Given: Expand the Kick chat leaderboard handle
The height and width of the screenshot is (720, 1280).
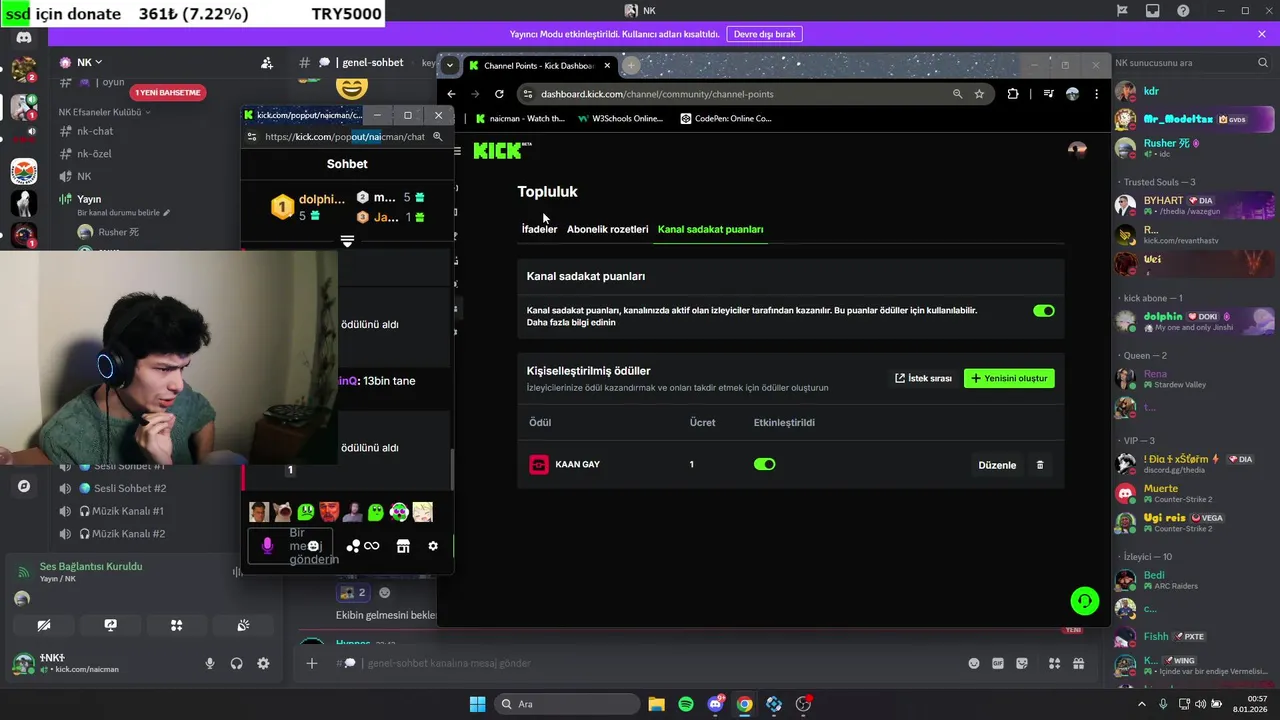Looking at the screenshot, I should pos(347,241).
